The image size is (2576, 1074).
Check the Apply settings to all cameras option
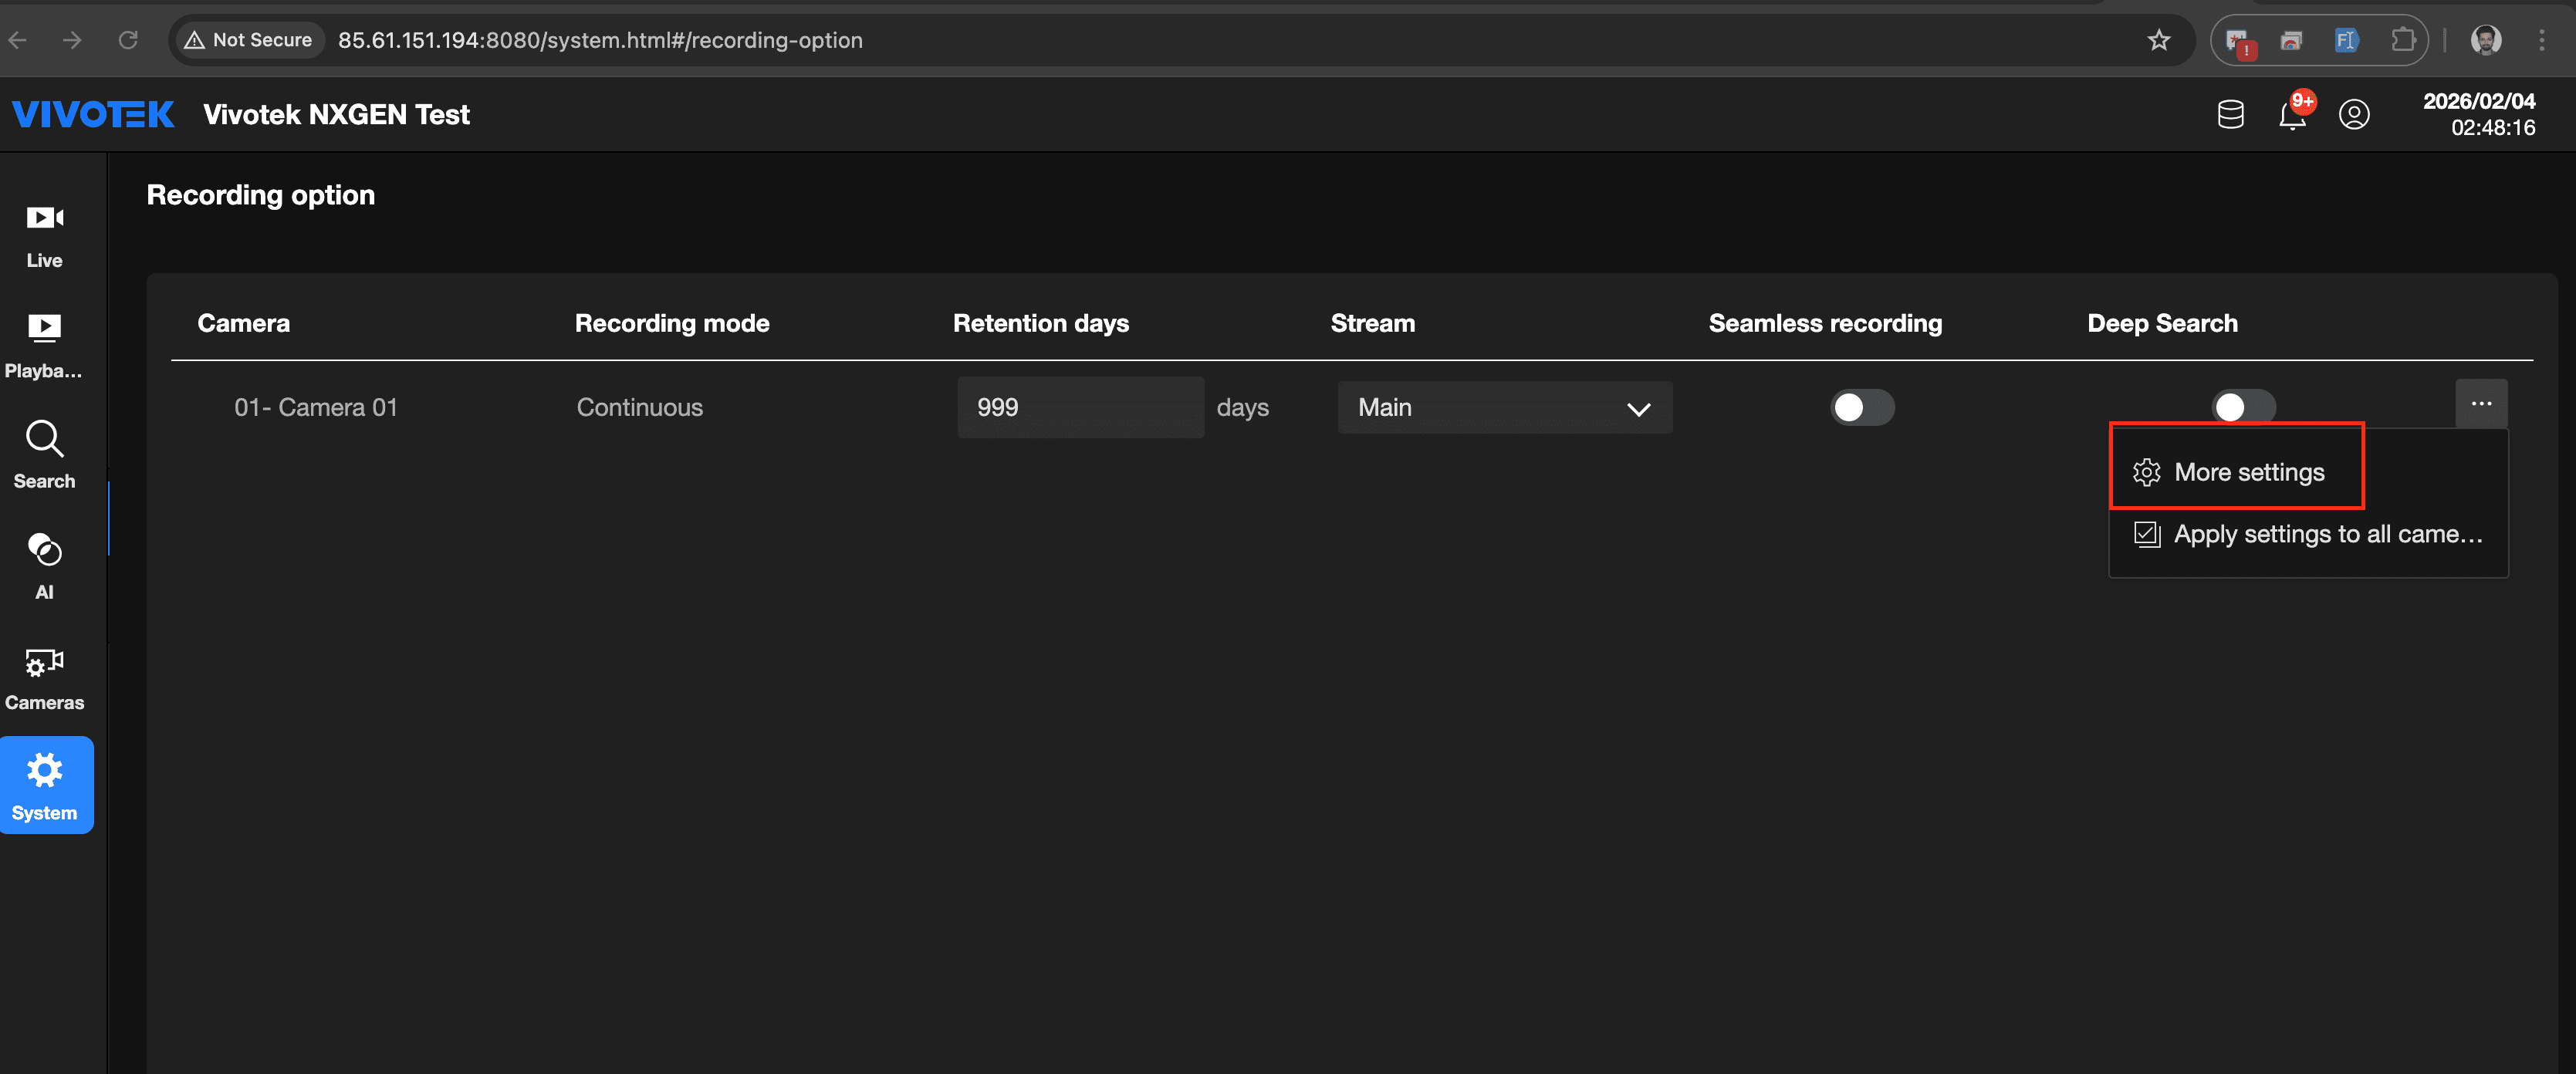click(x=2308, y=534)
